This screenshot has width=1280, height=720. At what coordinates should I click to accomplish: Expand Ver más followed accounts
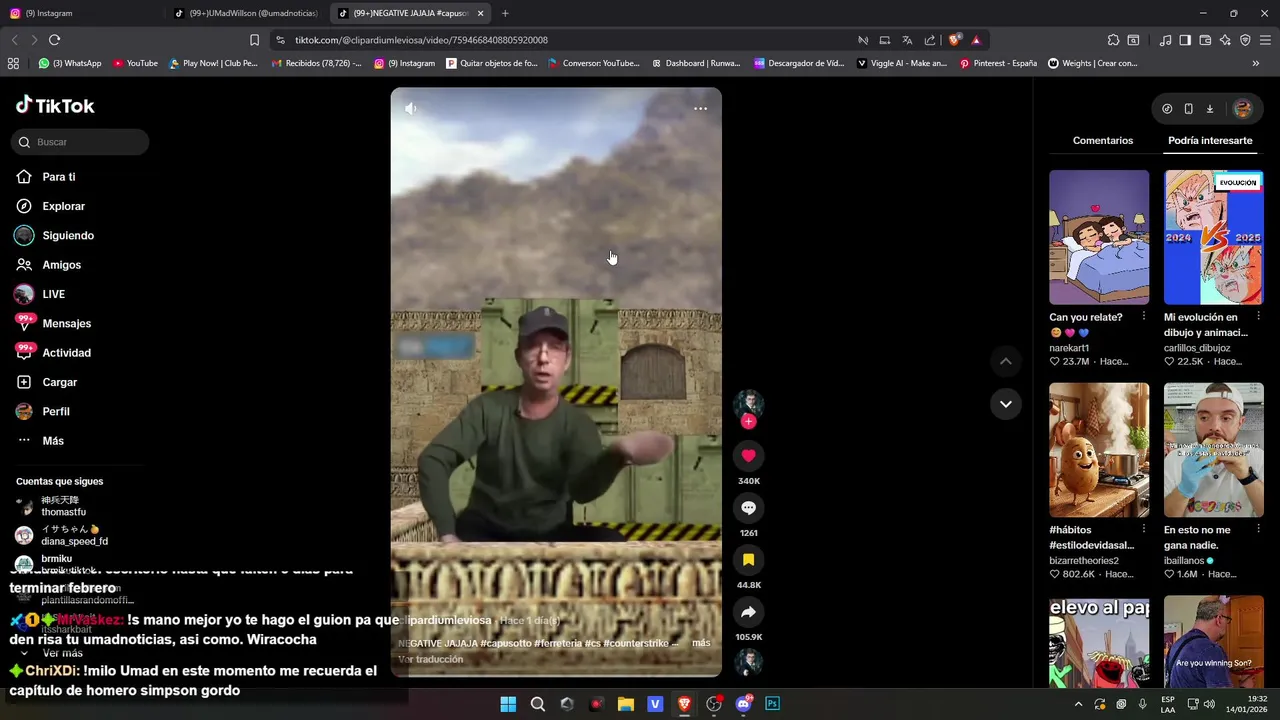point(62,653)
